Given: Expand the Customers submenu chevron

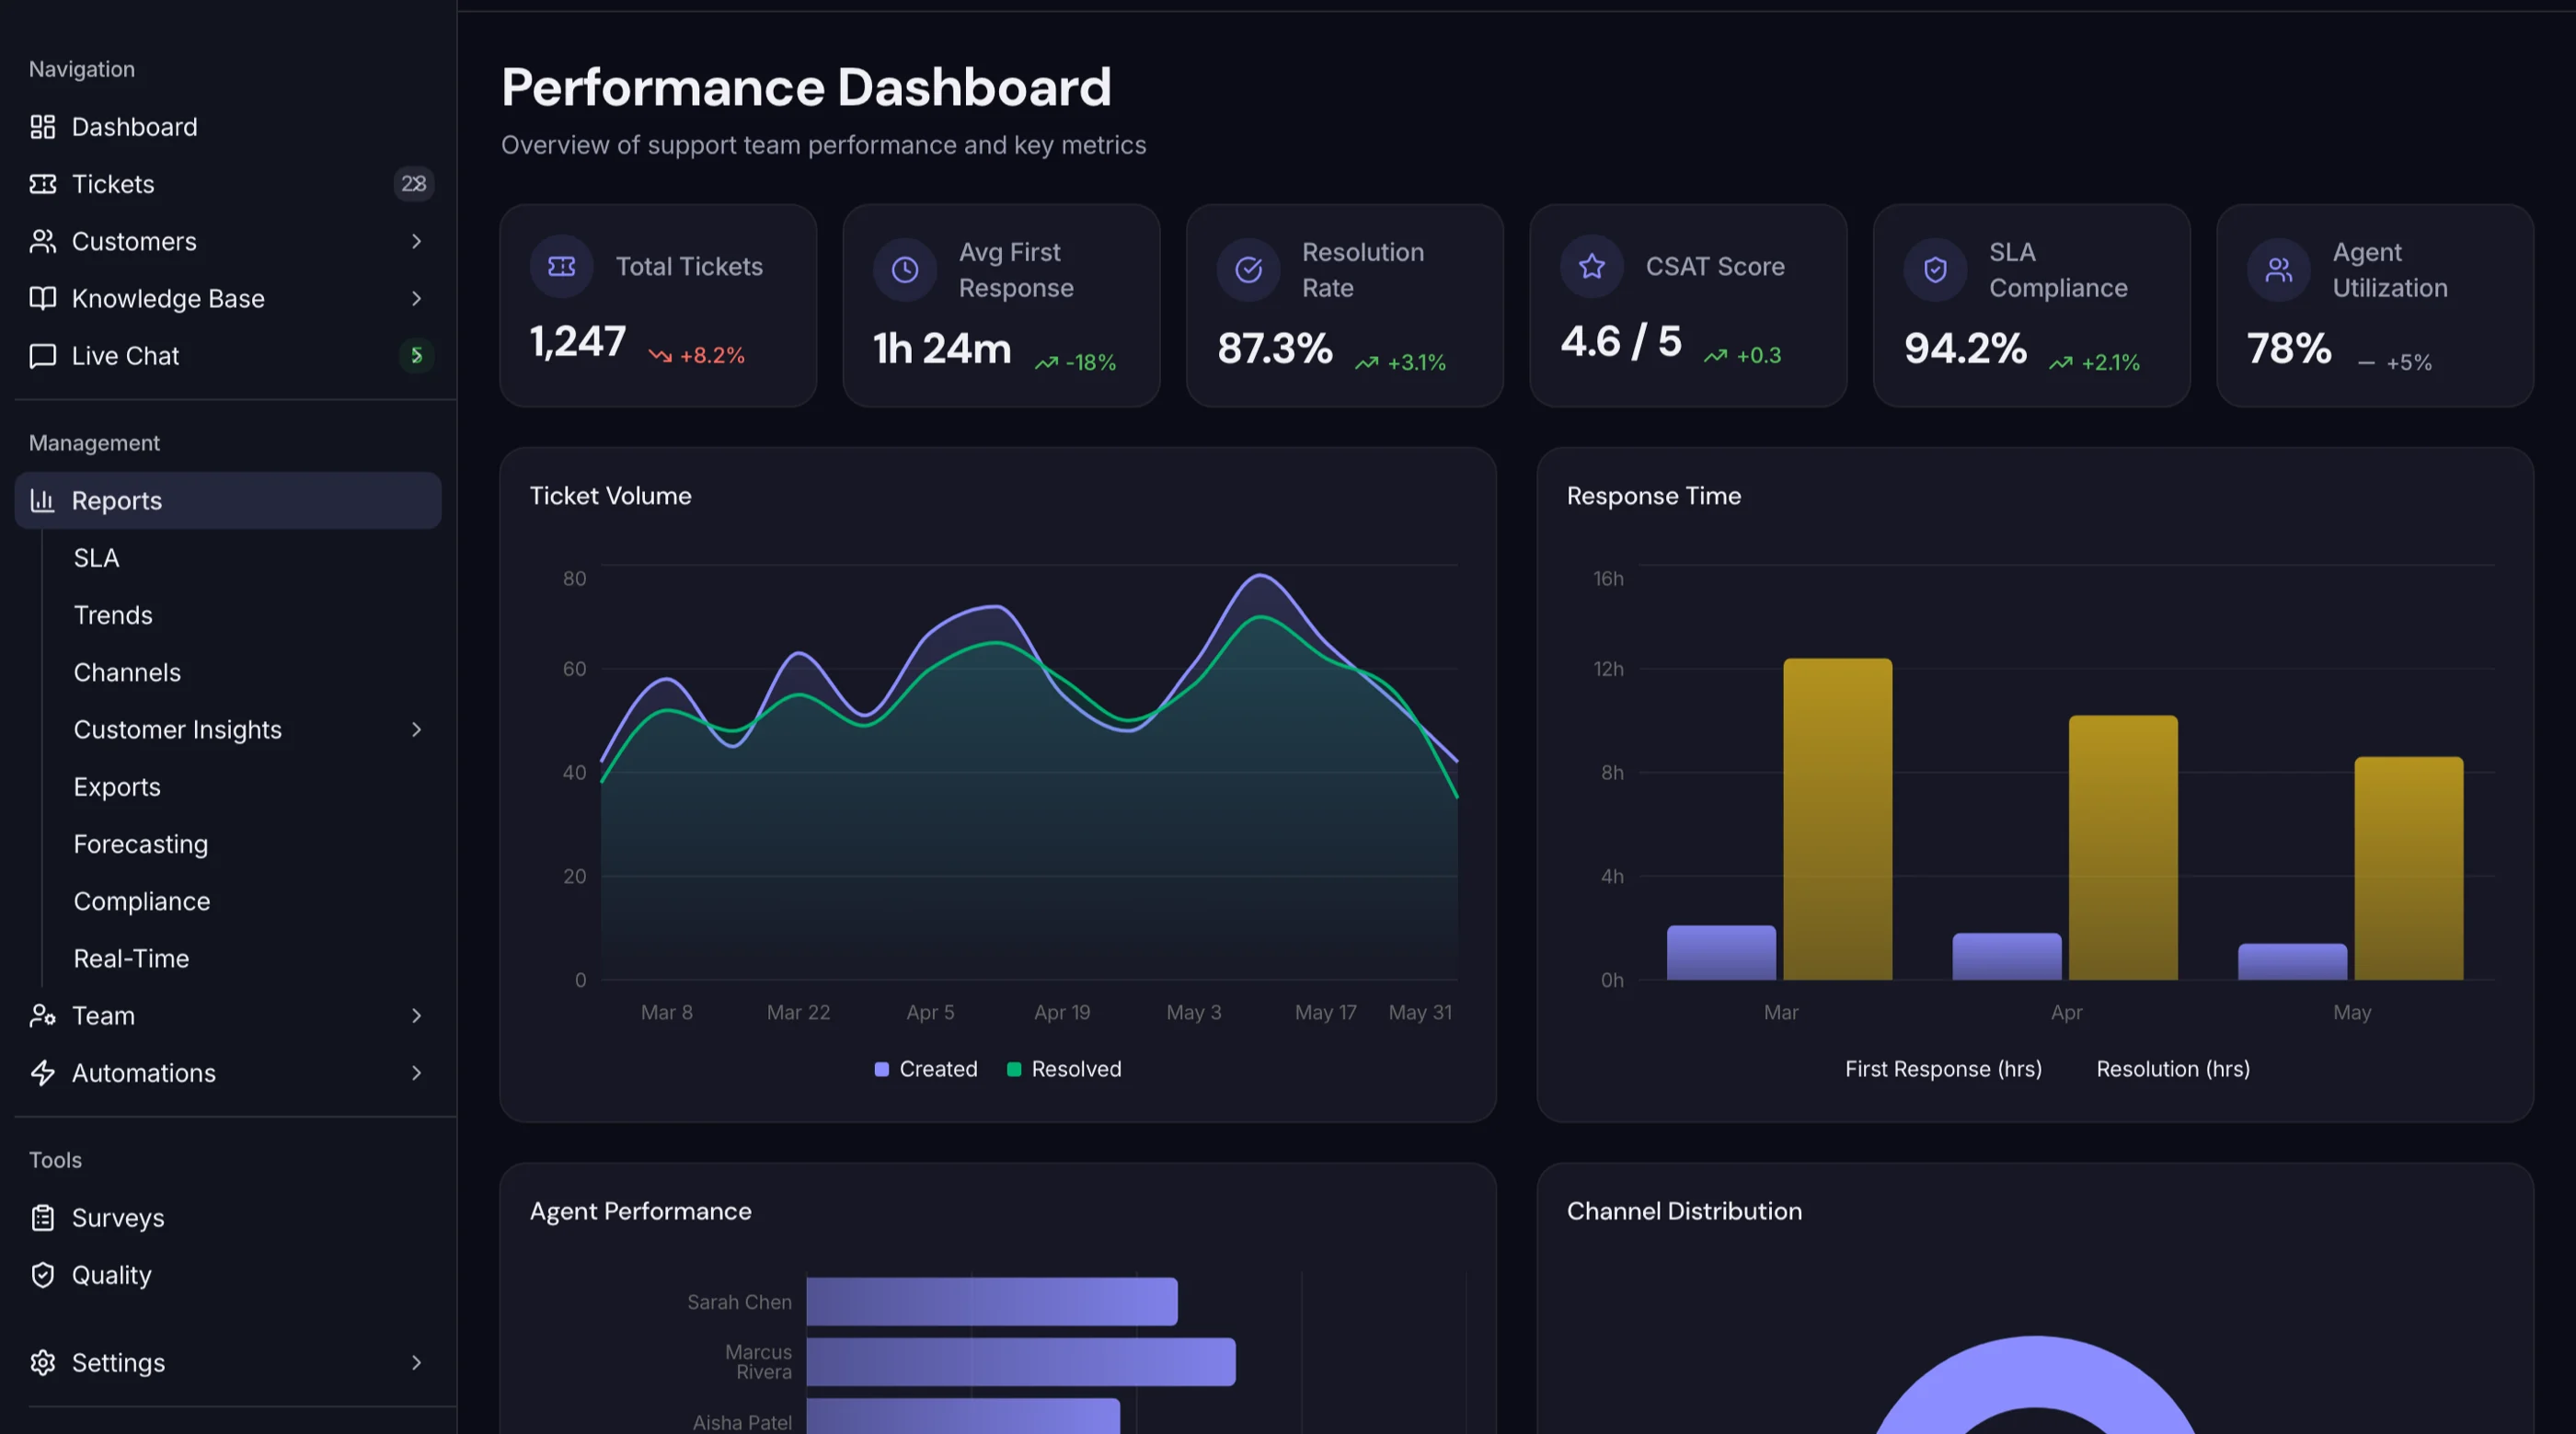Looking at the screenshot, I should coord(416,241).
